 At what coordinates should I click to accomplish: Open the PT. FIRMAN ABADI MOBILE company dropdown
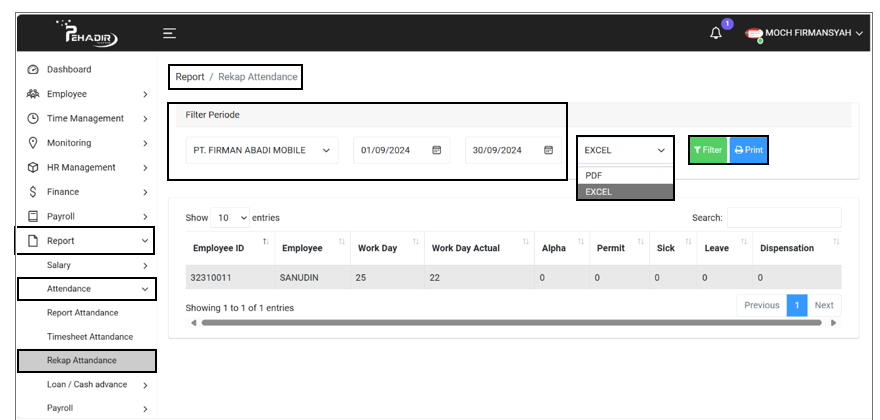pyautogui.click(x=262, y=151)
